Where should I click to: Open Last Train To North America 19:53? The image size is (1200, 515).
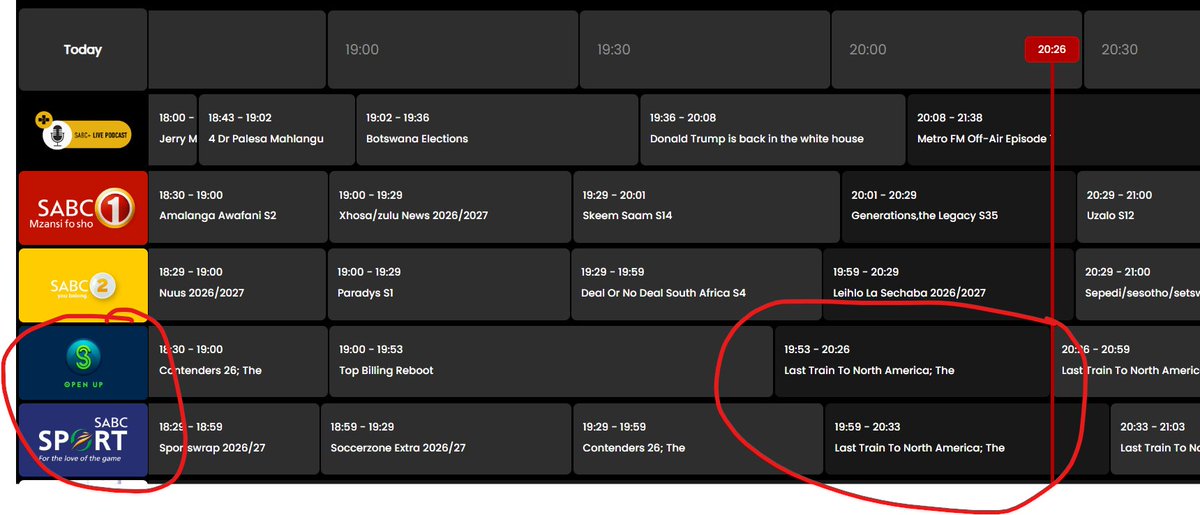pyautogui.click(x=911, y=362)
